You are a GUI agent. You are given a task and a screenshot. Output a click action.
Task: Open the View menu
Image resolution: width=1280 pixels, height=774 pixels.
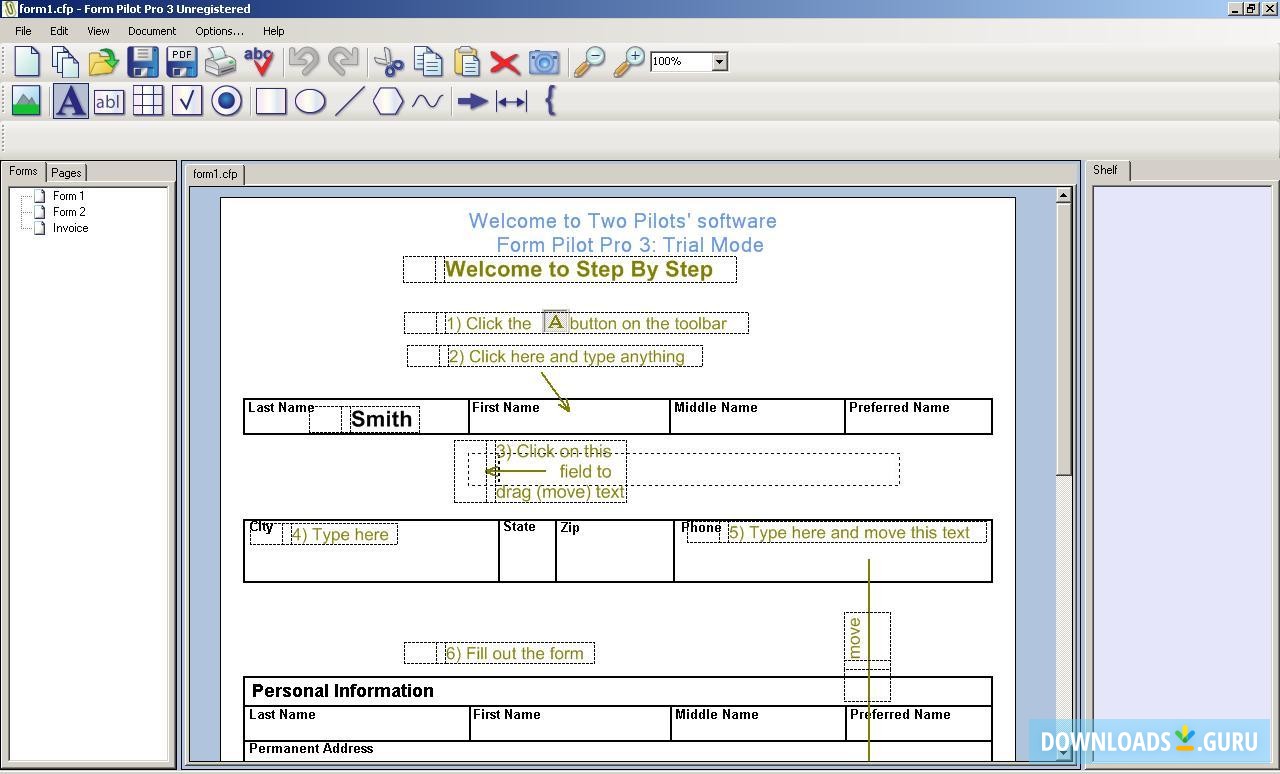click(x=98, y=31)
